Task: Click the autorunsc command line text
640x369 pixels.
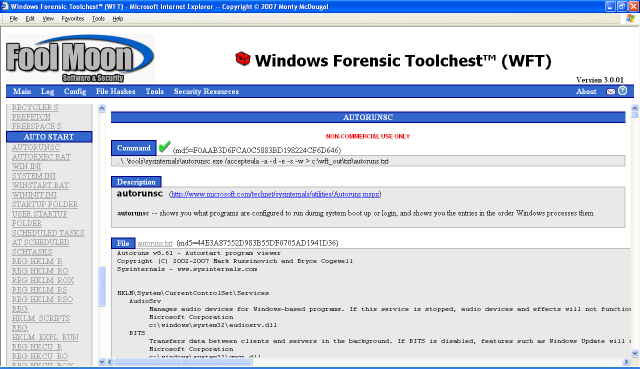Action: 253,161
